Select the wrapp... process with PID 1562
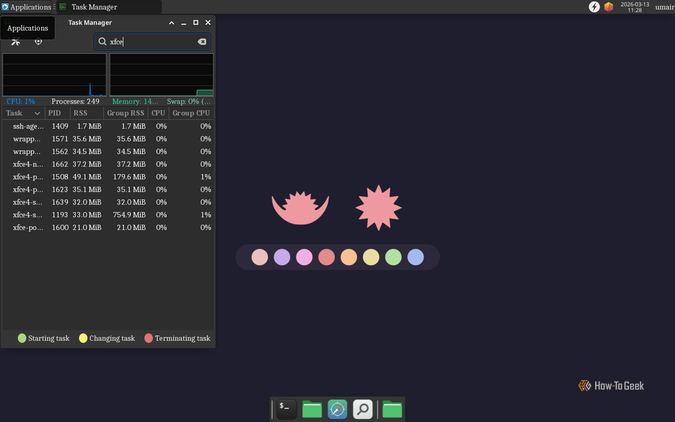 (x=27, y=152)
